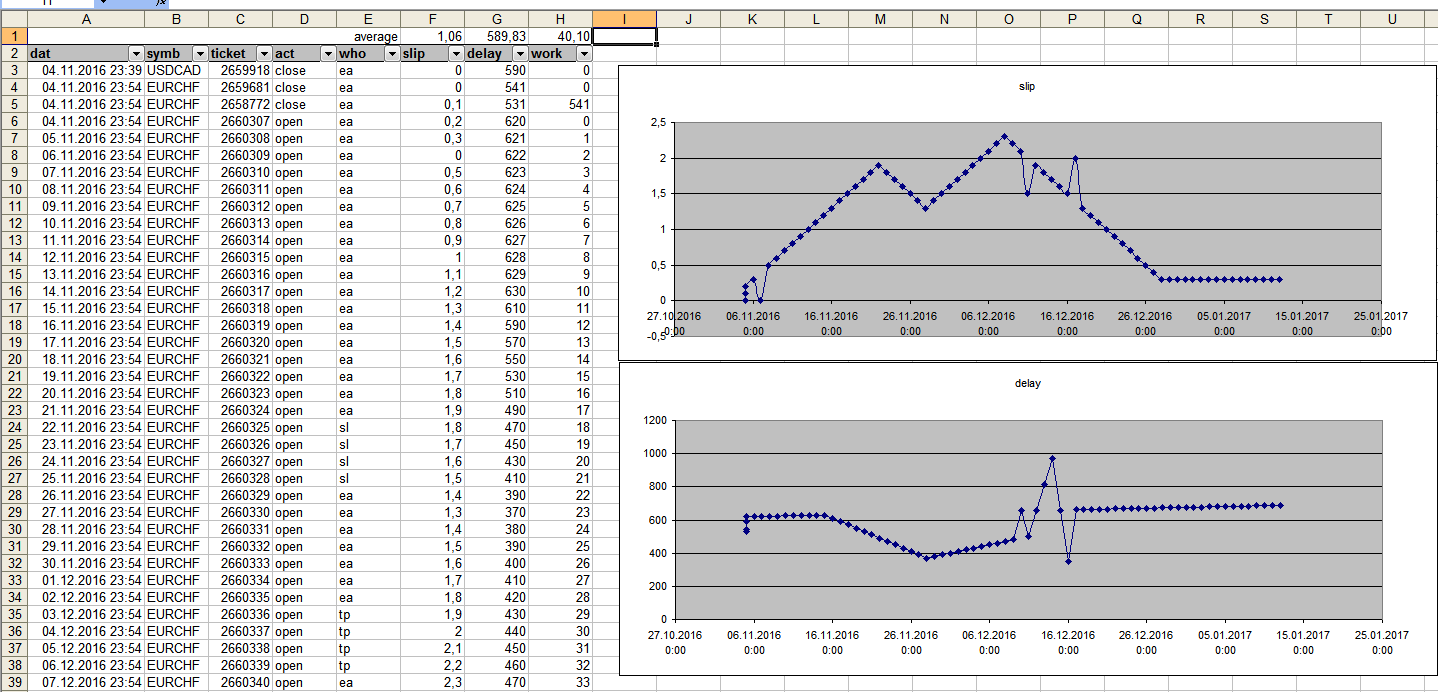Open the dat column filter dropdown
The width and height of the screenshot is (1438, 692).
(x=136, y=54)
